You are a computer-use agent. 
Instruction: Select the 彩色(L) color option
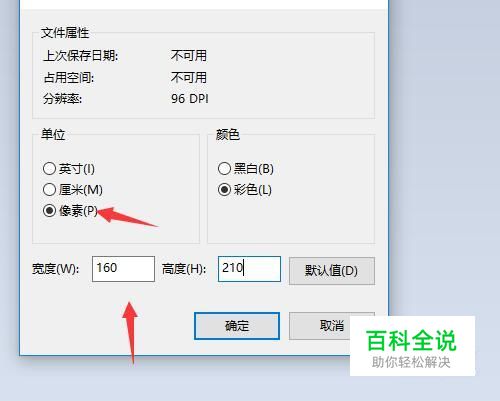(245, 190)
